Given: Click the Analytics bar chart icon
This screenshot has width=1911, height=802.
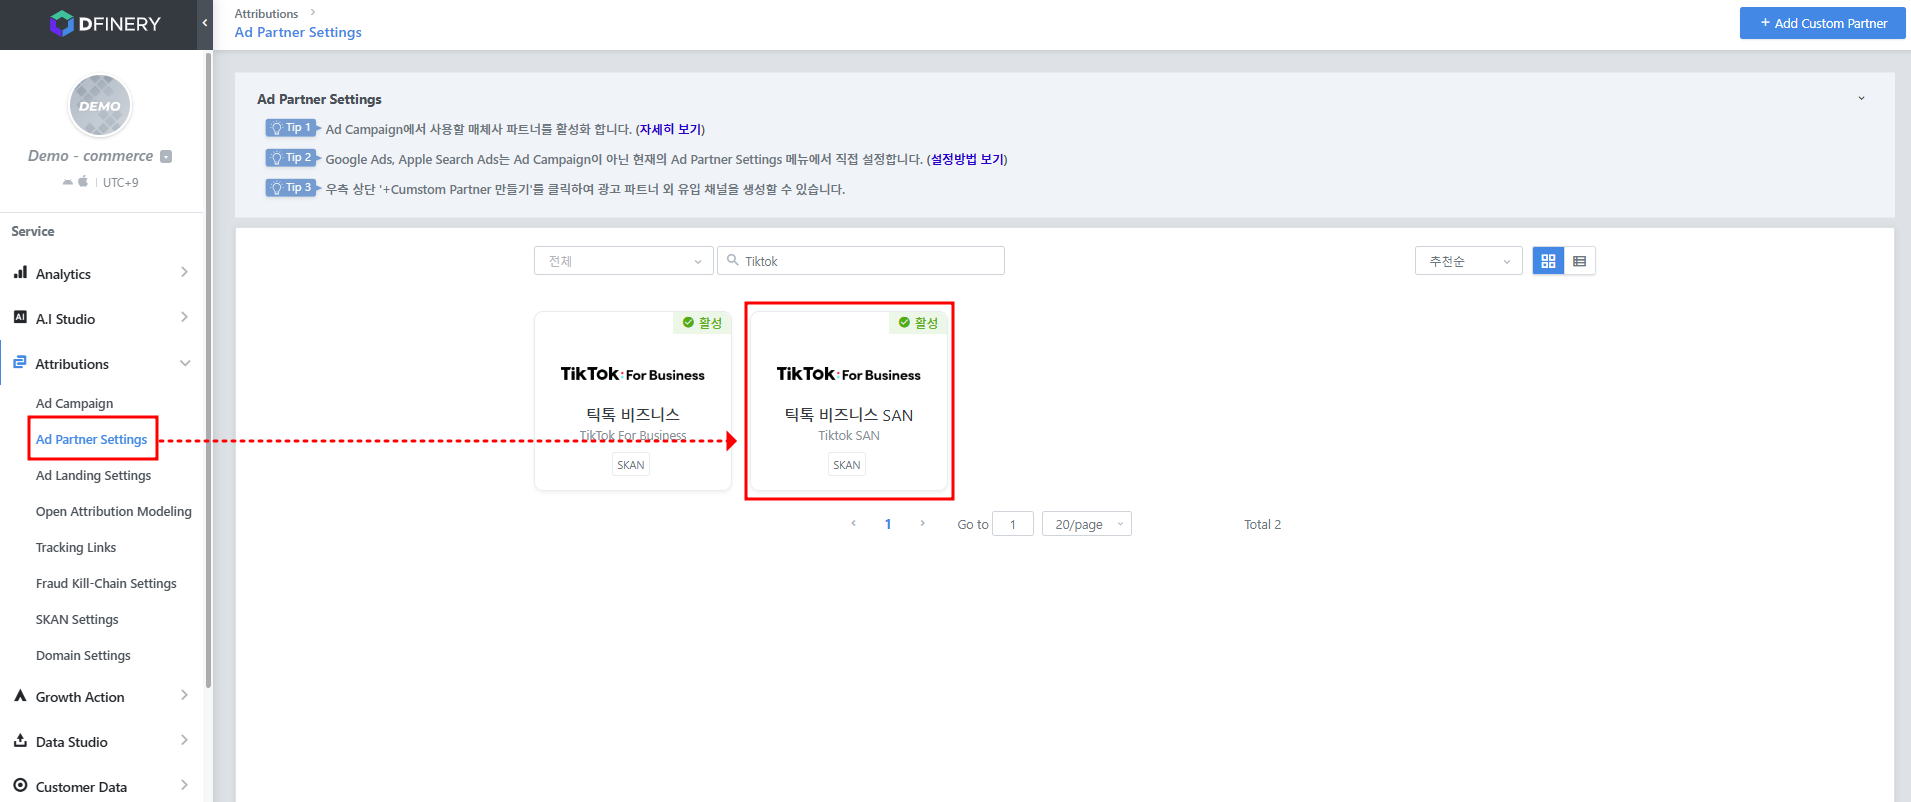Looking at the screenshot, I should coord(20,272).
